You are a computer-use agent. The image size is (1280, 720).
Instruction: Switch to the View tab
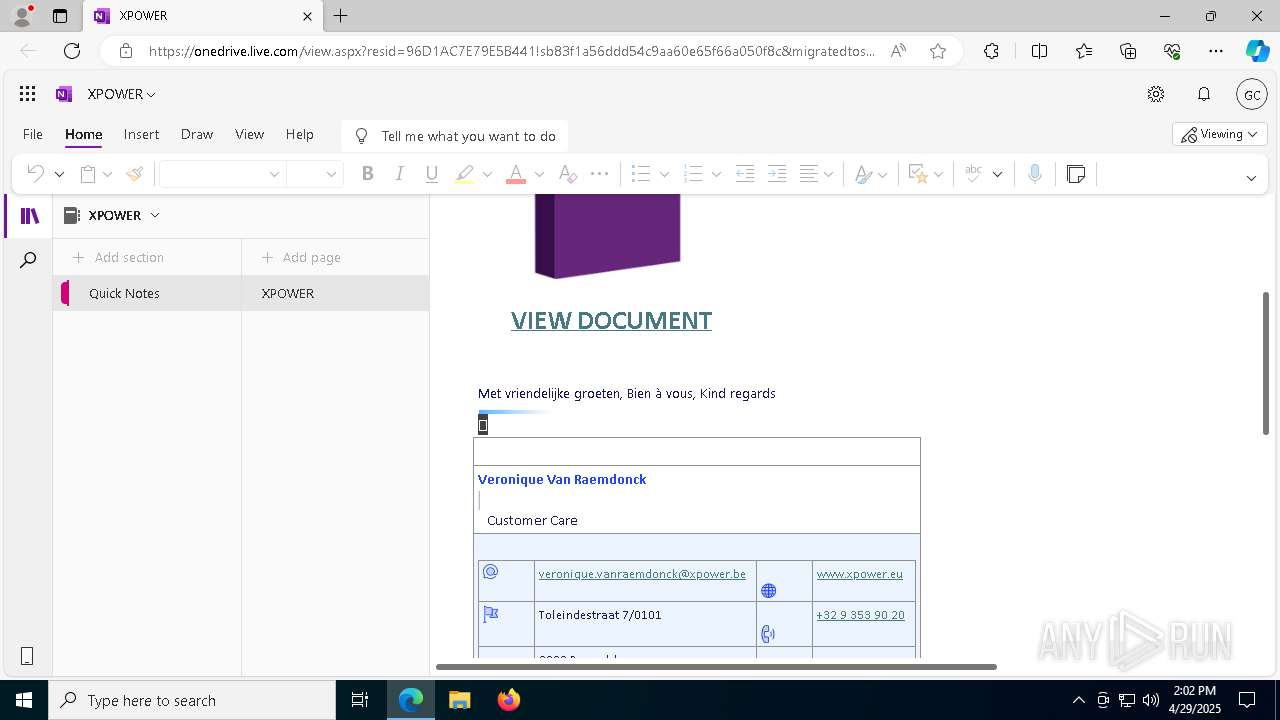pos(249,134)
